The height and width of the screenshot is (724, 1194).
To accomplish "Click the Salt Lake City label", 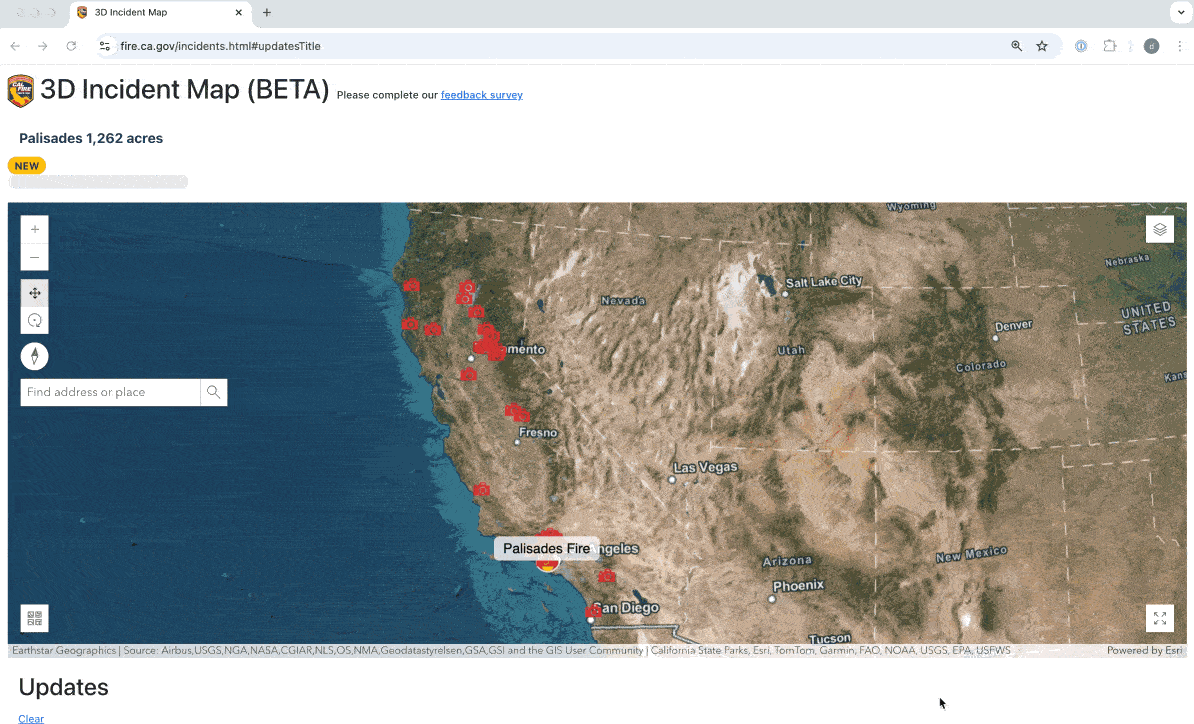I will click(824, 282).
